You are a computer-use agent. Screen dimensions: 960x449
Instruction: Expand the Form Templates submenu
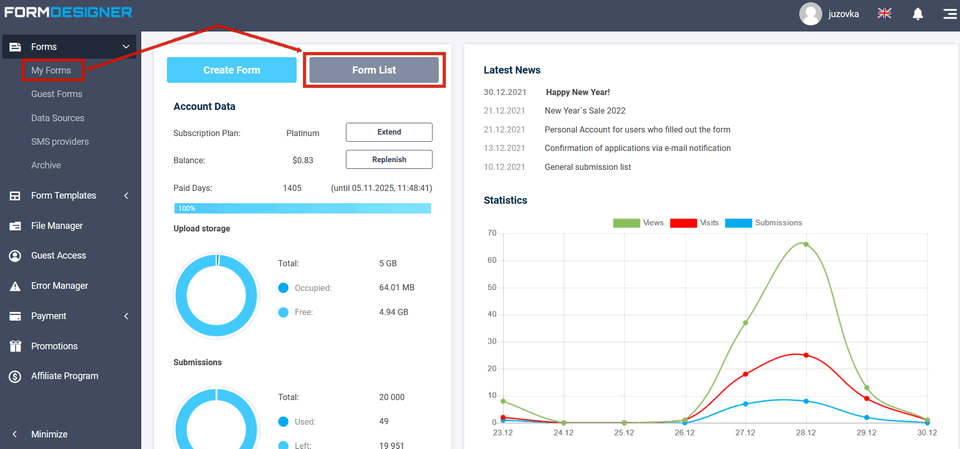126,196
